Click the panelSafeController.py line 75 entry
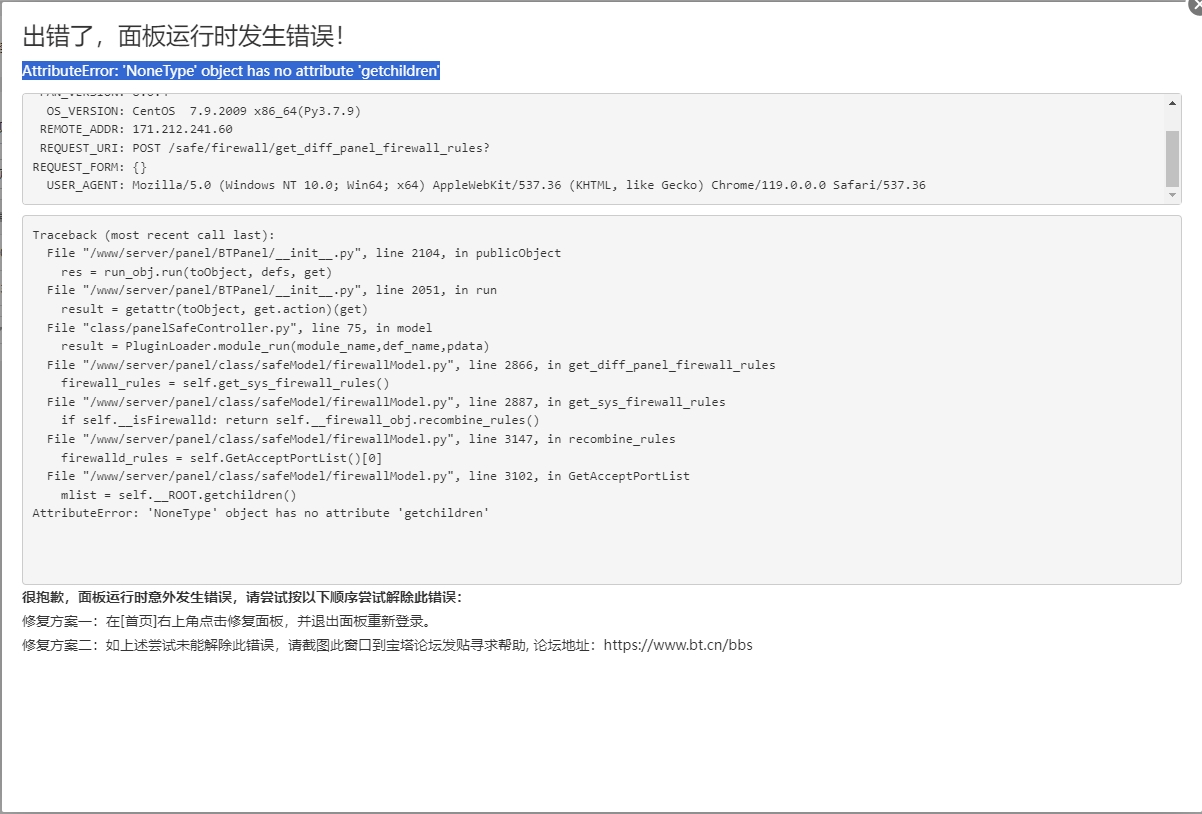Image resolution: width=1202 pixels, height=814 pixels. [x=239, y=328]
